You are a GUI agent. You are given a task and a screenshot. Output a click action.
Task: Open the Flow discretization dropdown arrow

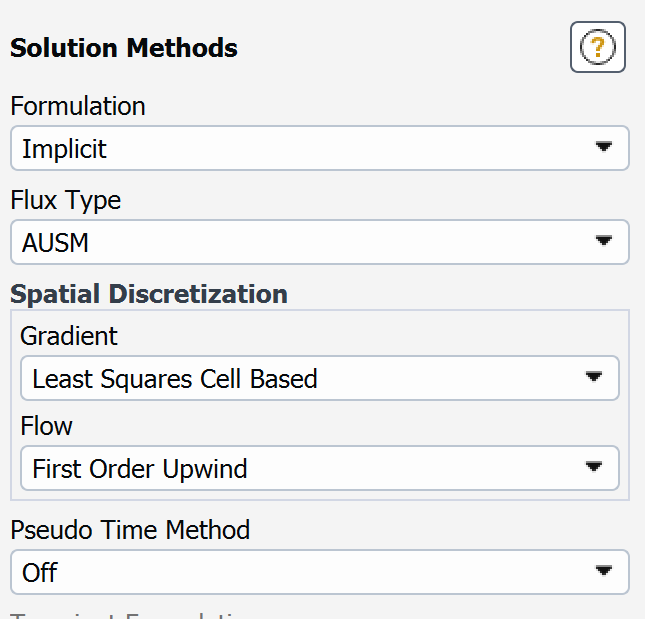pyautogui.click(x=594, y=467)
